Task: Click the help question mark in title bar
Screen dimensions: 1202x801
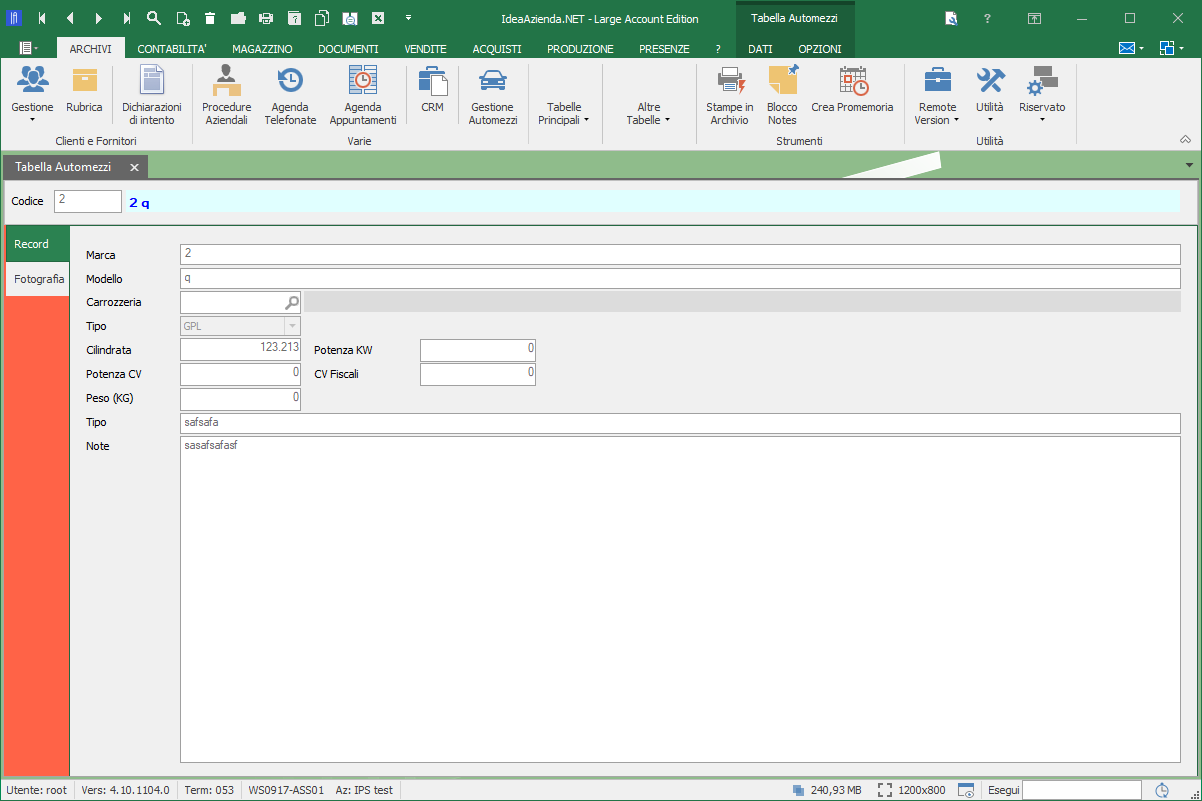Action: click(x=987, y=18)
